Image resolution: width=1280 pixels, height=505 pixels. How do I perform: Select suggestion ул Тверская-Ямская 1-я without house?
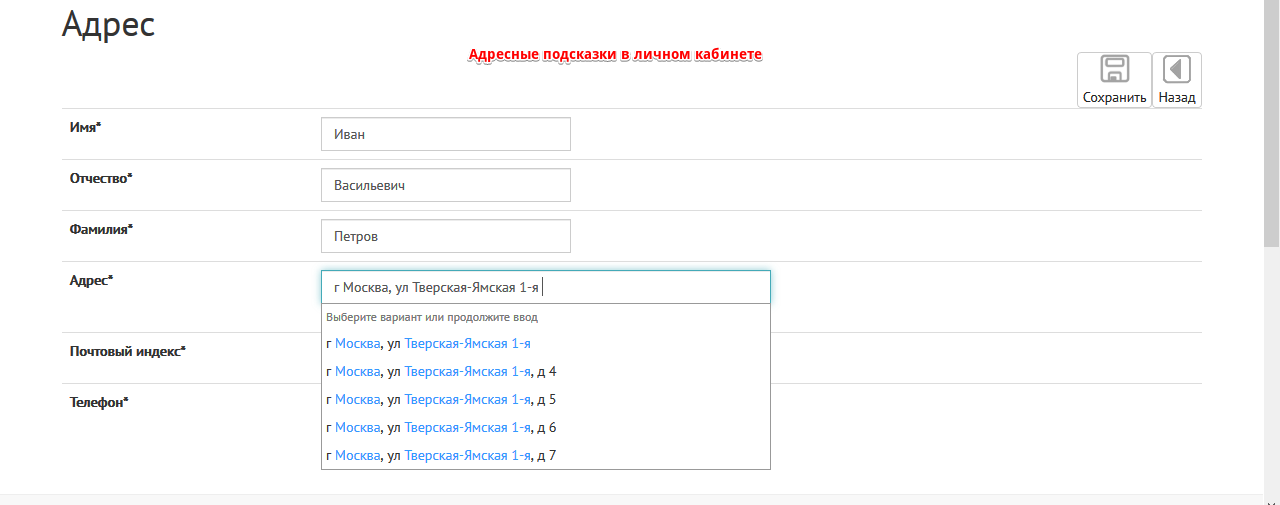click(x=546, y=343)
